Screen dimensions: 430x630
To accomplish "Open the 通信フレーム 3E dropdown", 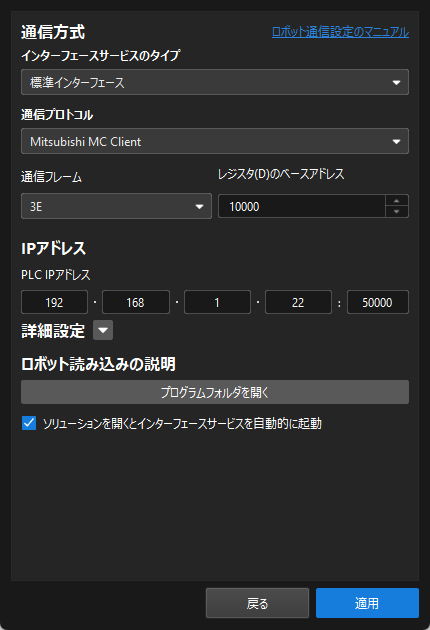I will (x=116, y=206).
